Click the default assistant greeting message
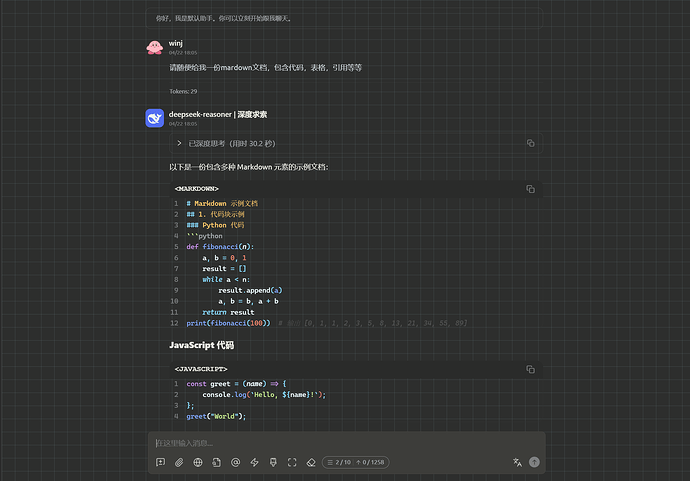This screenshot has width=690, height=481. click(224, 18)
